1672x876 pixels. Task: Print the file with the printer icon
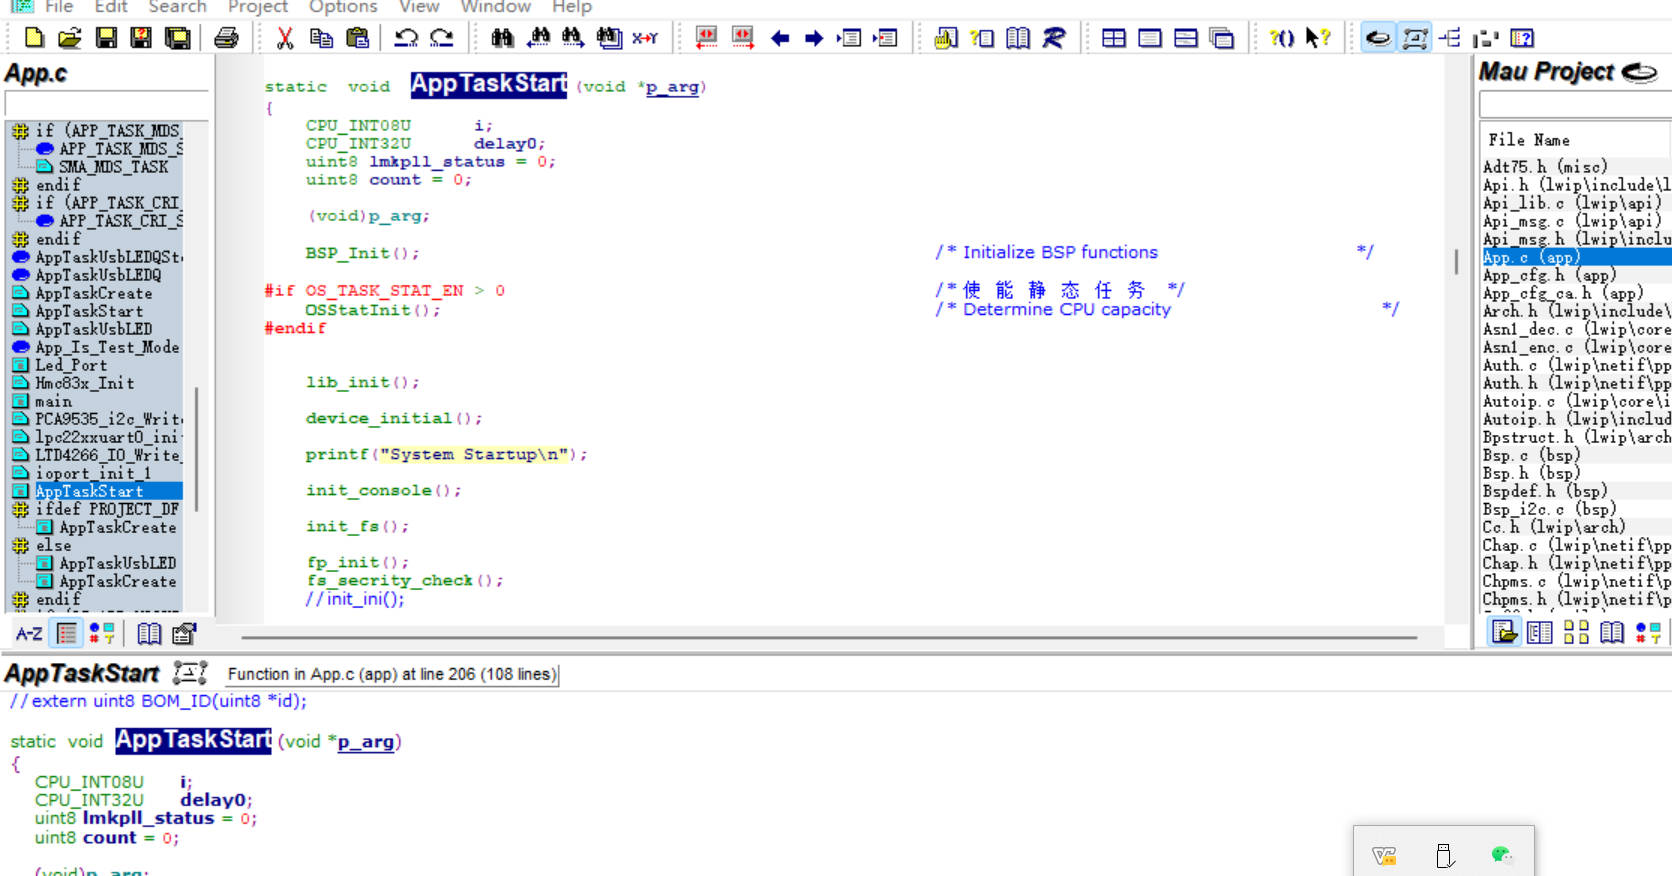[x=227, y=38]
